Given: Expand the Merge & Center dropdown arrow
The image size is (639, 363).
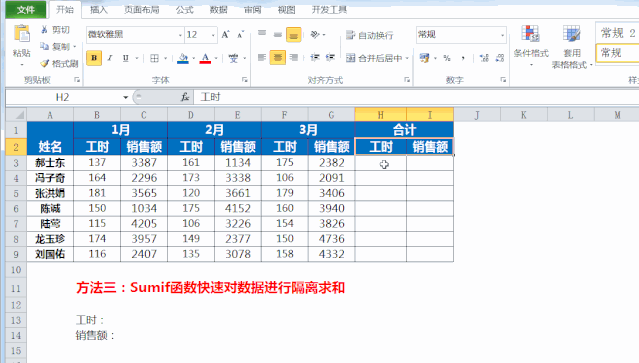Looking at the screenshot, I should pyautogui.click(x=407, y=58).
